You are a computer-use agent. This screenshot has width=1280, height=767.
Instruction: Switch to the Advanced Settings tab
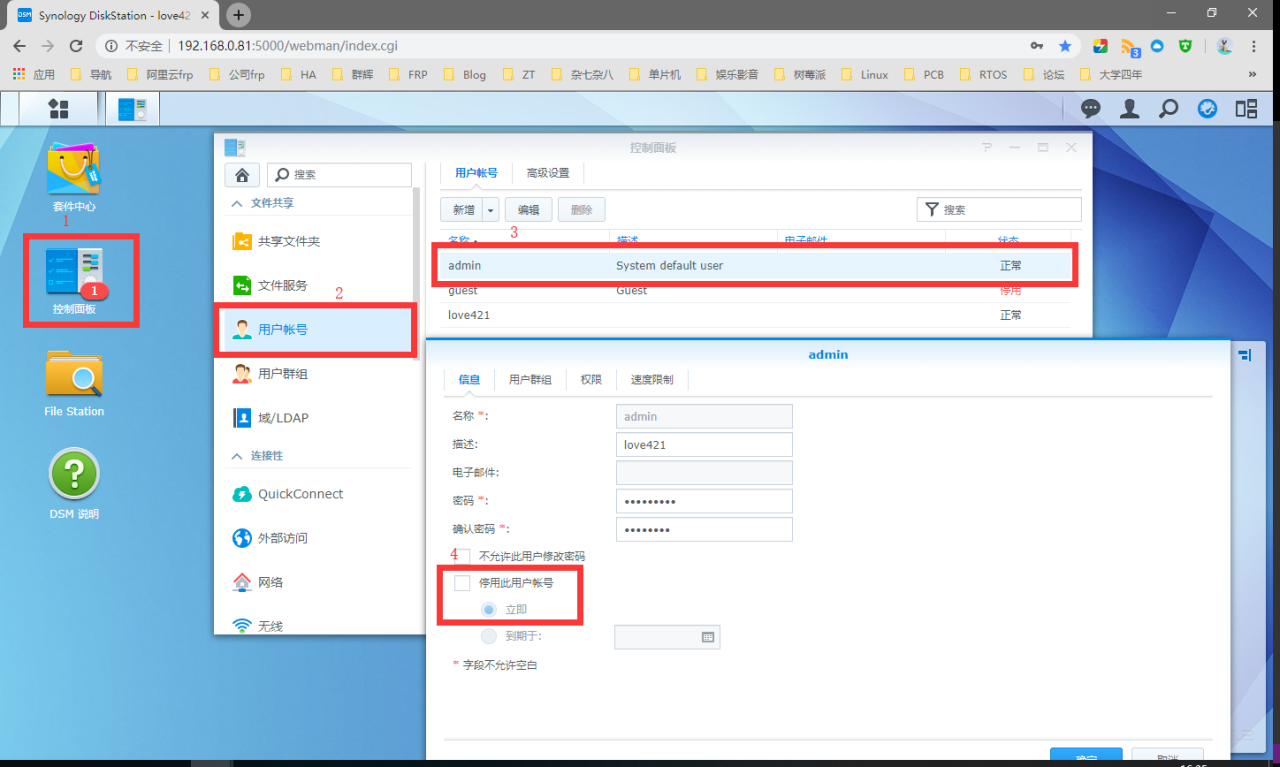(x=548, y=173)
